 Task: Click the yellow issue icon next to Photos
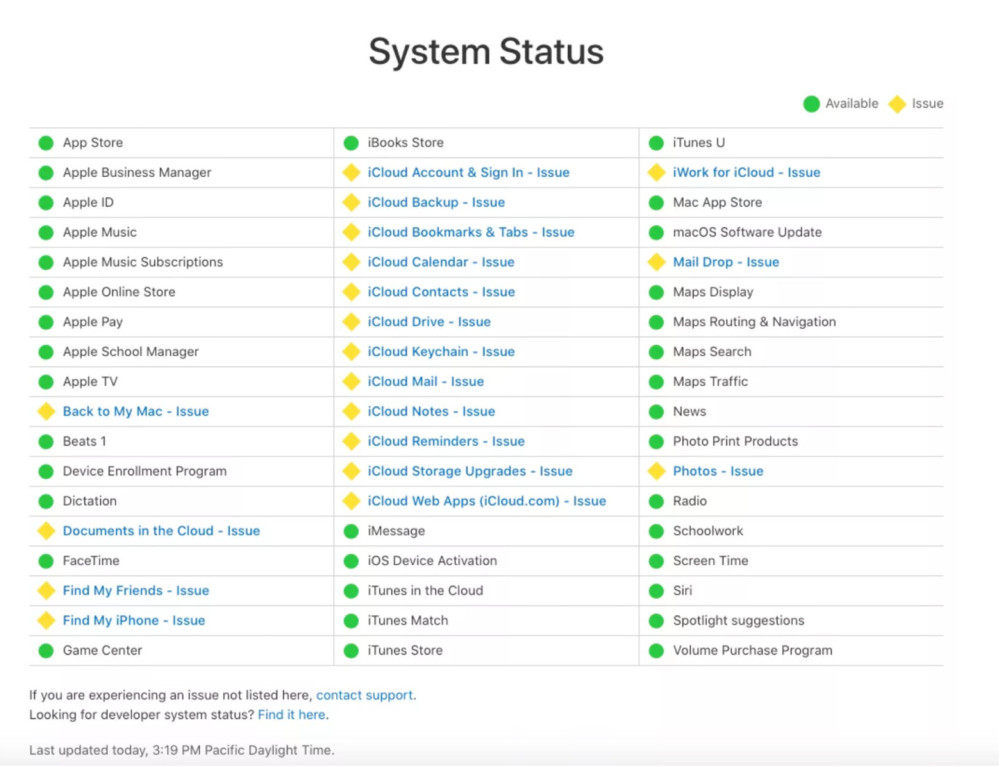[656, 471]
